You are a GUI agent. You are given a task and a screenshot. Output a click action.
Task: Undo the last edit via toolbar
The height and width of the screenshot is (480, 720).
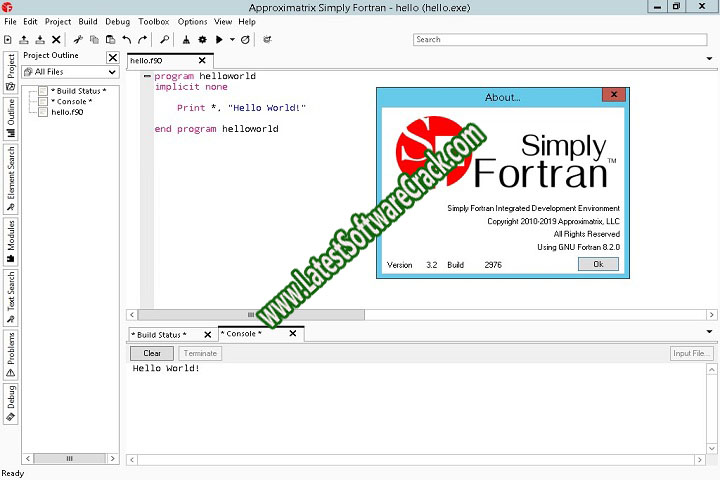pos(127,39)
